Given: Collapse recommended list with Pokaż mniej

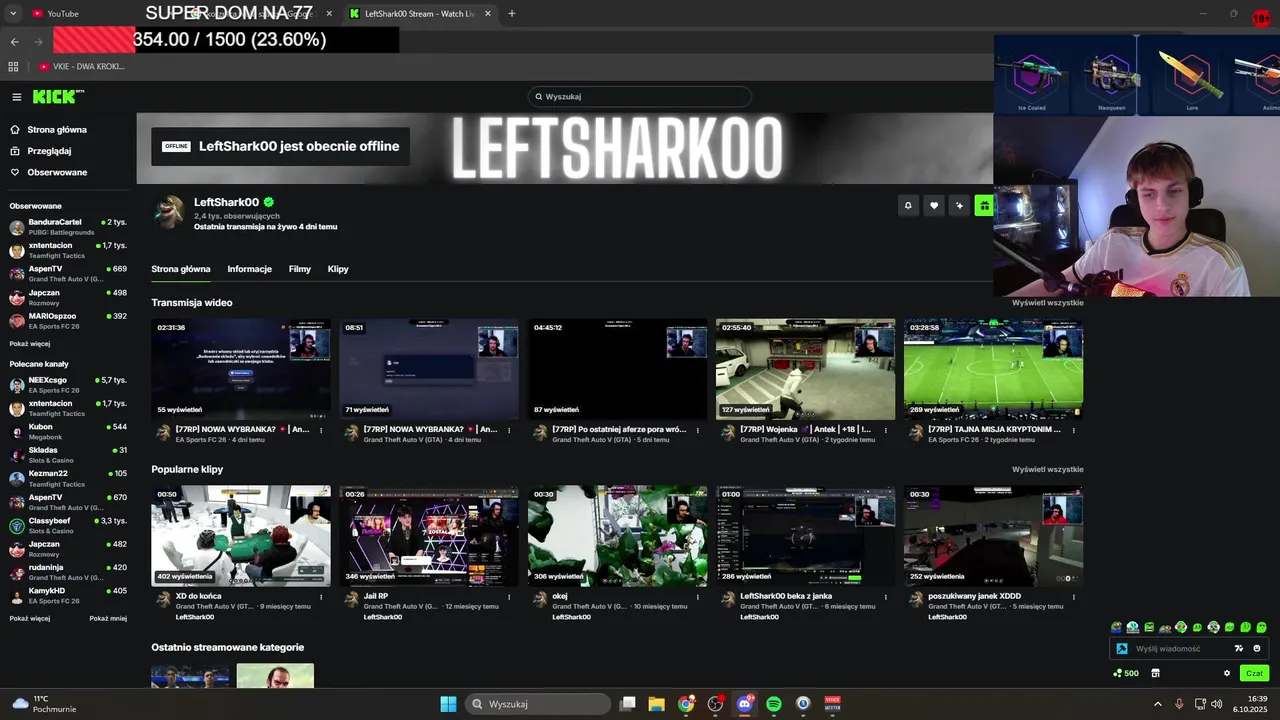Looking at the screenshot, I should click(x=108, y=619).
